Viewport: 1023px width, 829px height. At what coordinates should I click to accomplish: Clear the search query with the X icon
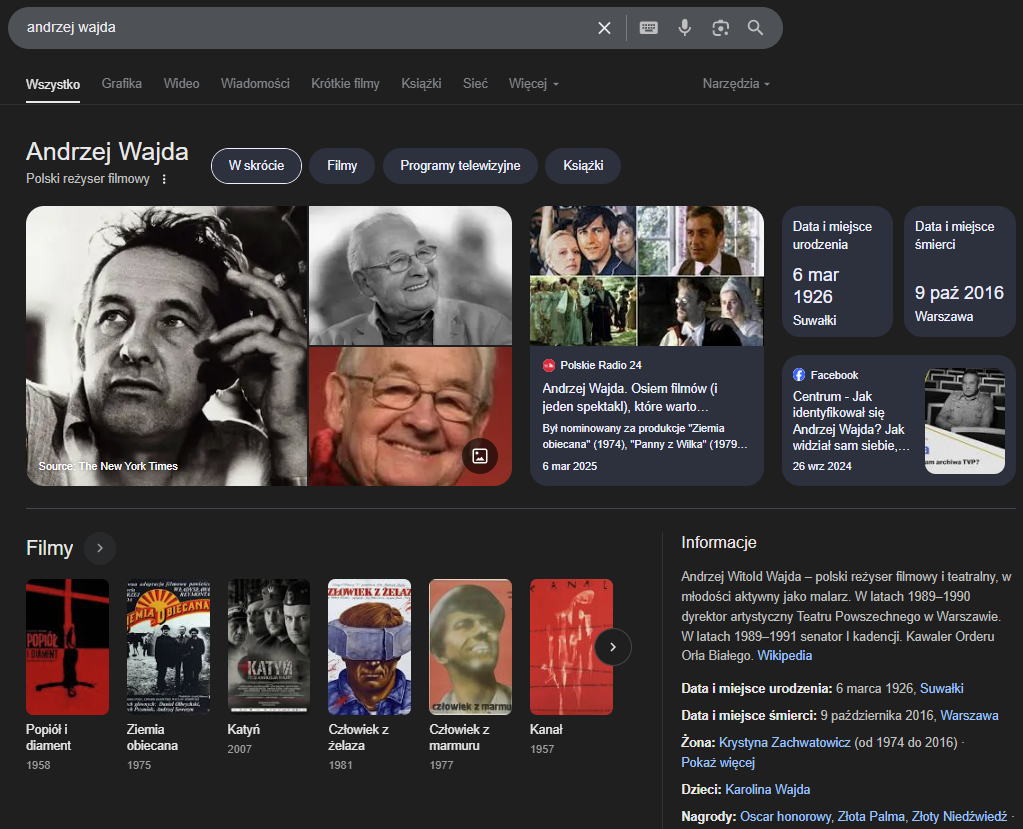(x=604, y=28)
